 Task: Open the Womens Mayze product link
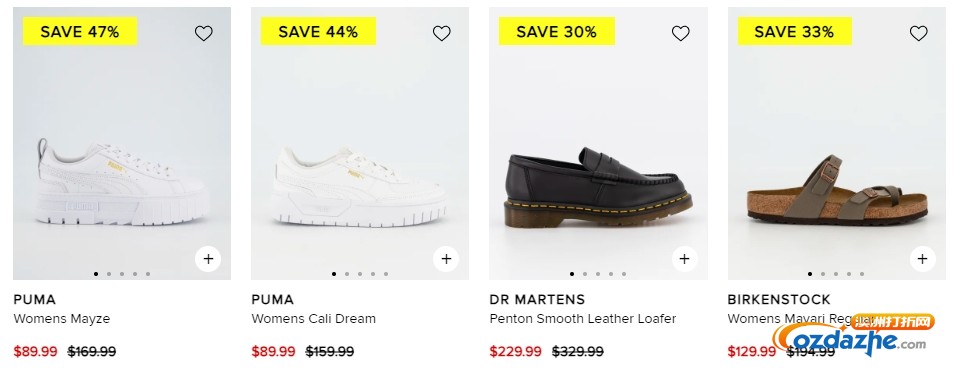pyautogui.click(x=62, y=318)
